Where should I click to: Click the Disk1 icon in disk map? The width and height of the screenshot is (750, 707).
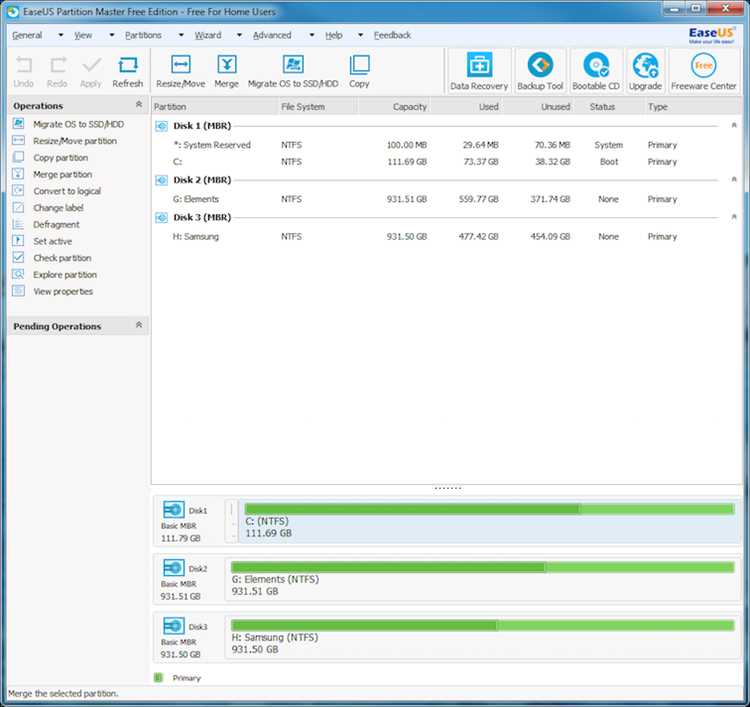pos(173,509)
